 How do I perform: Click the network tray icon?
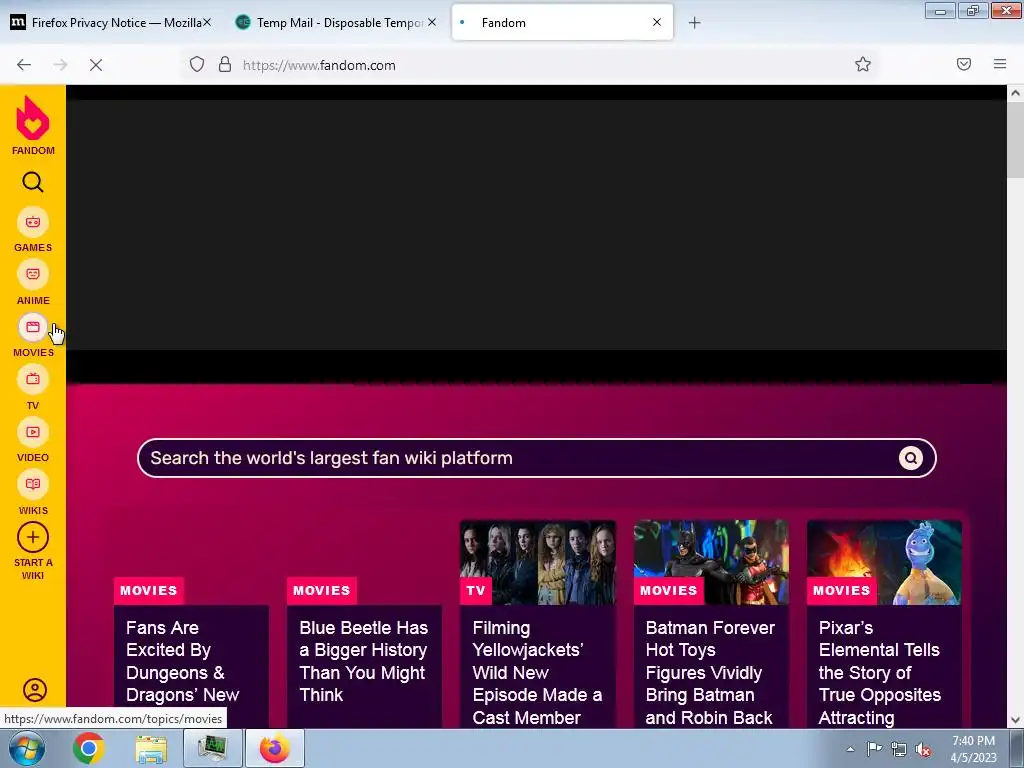(x=899, y=750)
